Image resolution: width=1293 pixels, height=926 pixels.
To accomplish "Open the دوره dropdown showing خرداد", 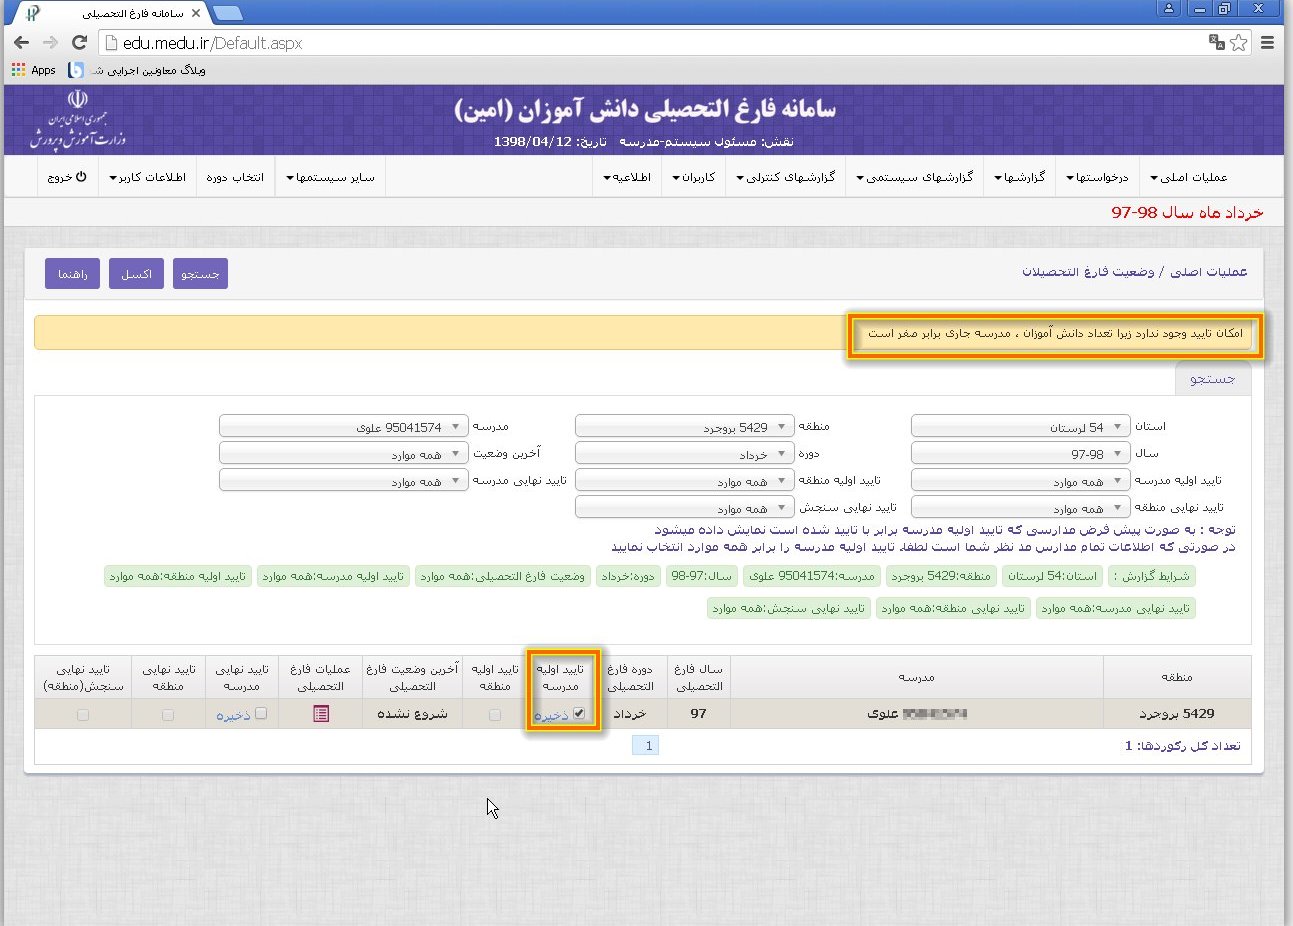I will point(685,454).
